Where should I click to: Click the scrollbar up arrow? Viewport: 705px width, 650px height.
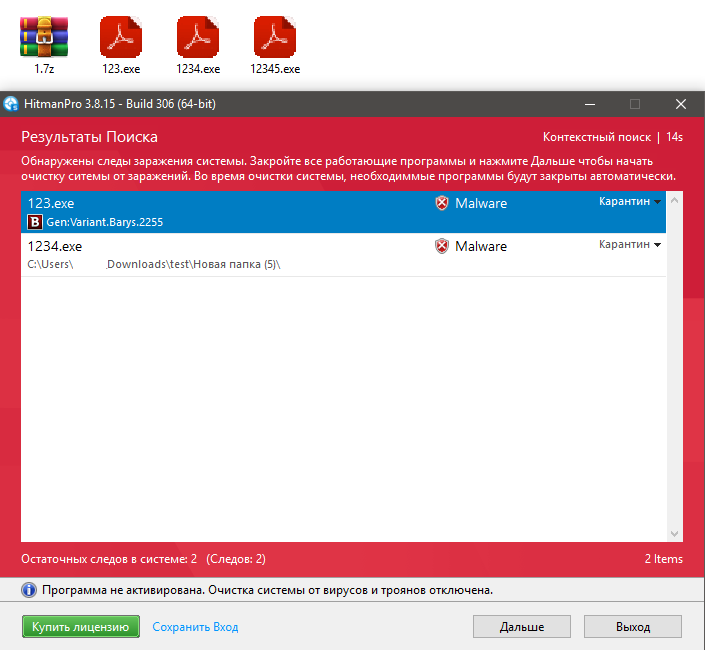coord(674,200)
